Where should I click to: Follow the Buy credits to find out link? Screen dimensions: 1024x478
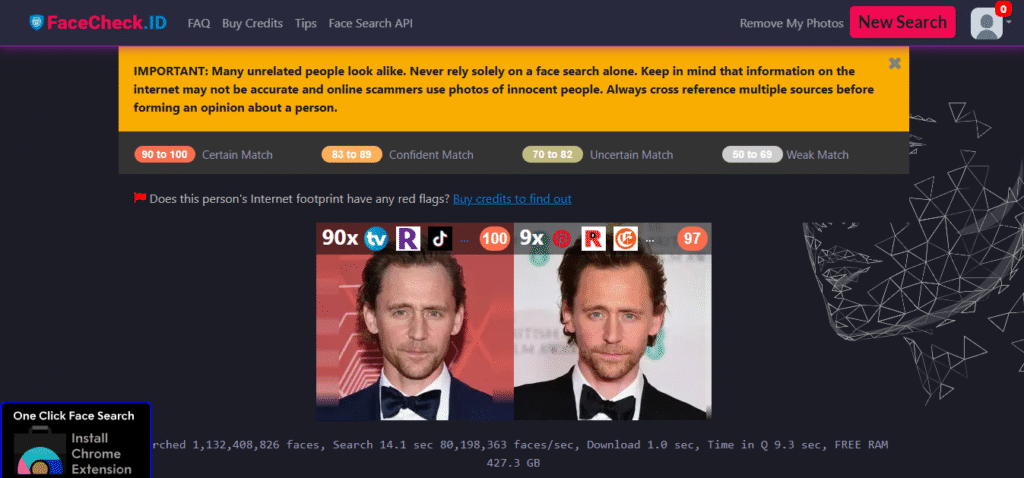tap(512, 199)
